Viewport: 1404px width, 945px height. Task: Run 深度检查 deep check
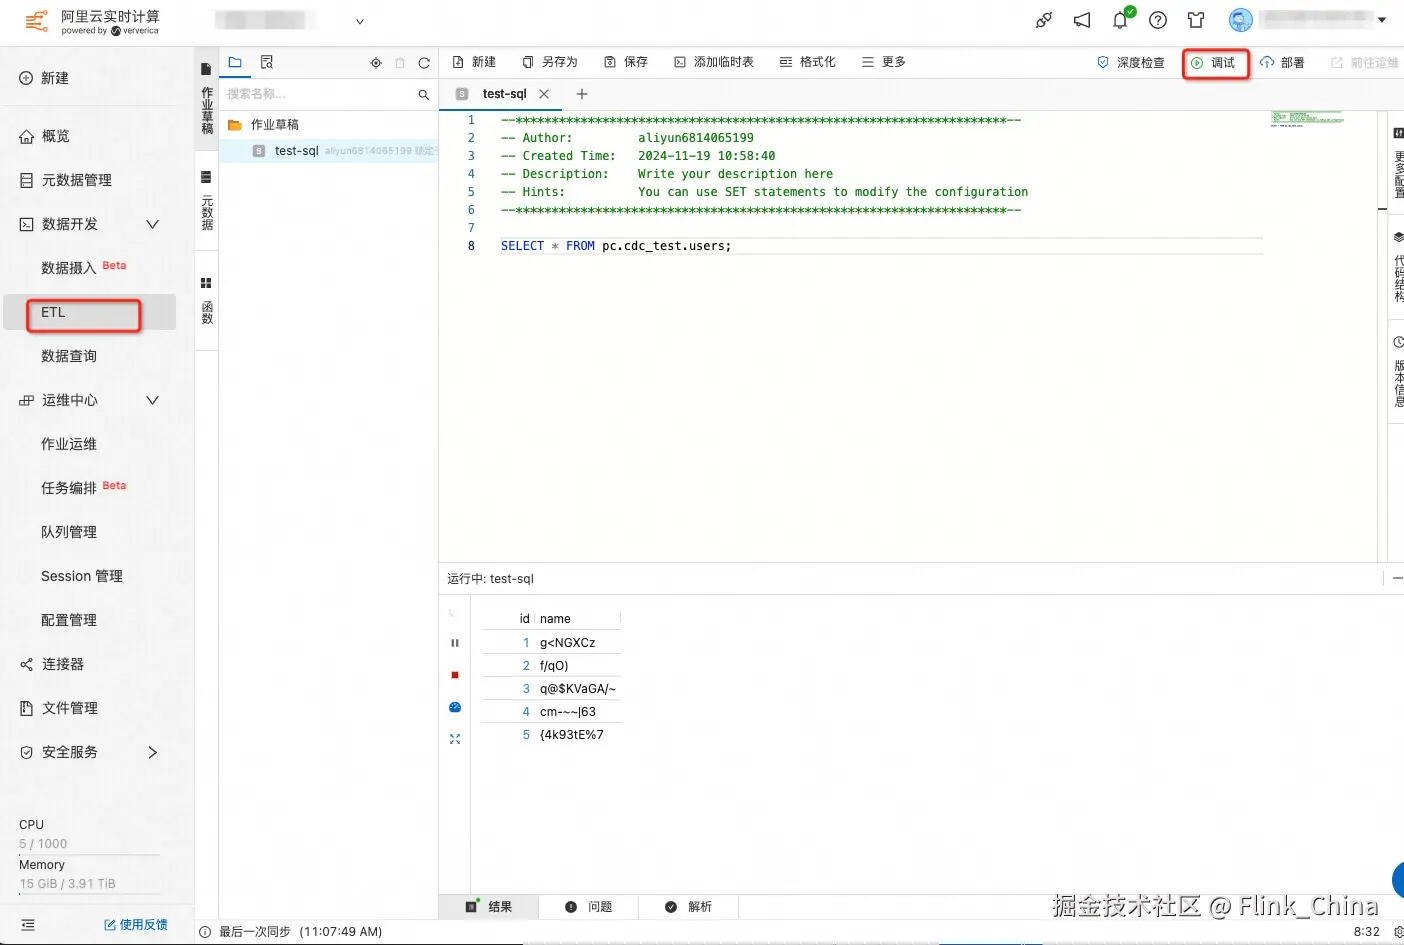pyautogui.click(x=1131, y=62)
